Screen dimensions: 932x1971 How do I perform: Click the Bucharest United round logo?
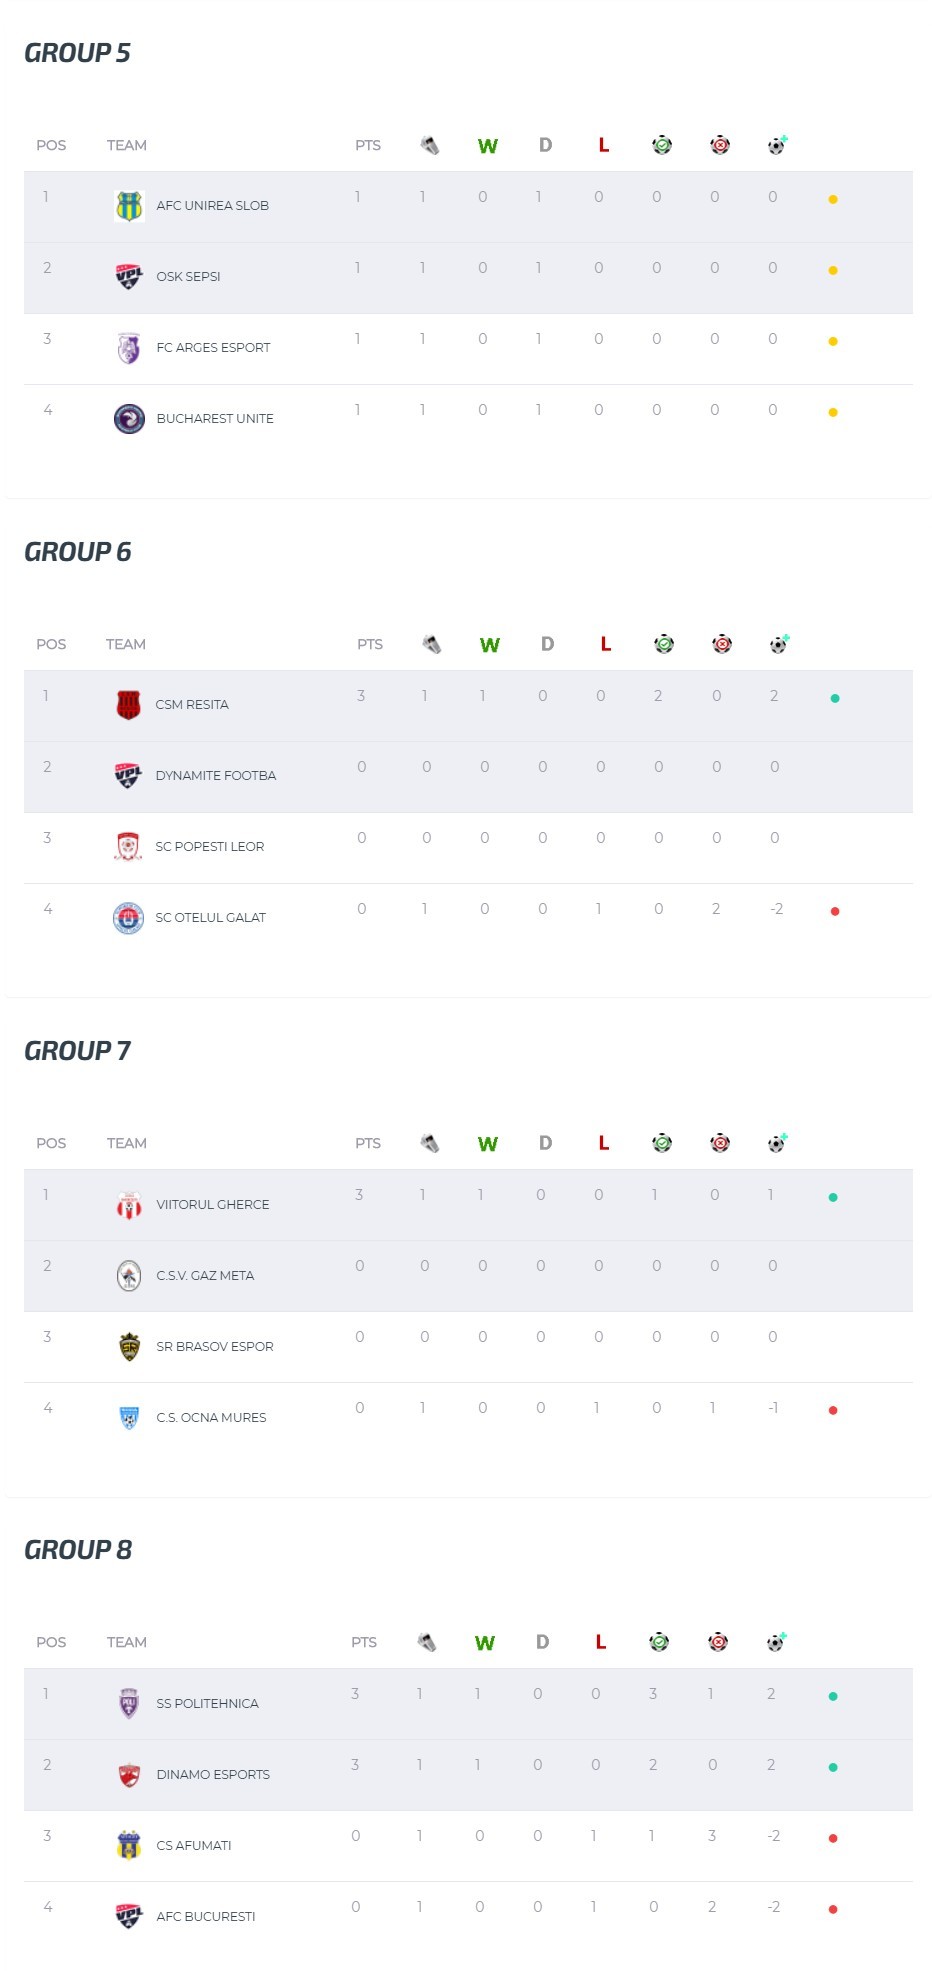click(x=129, y=419)
